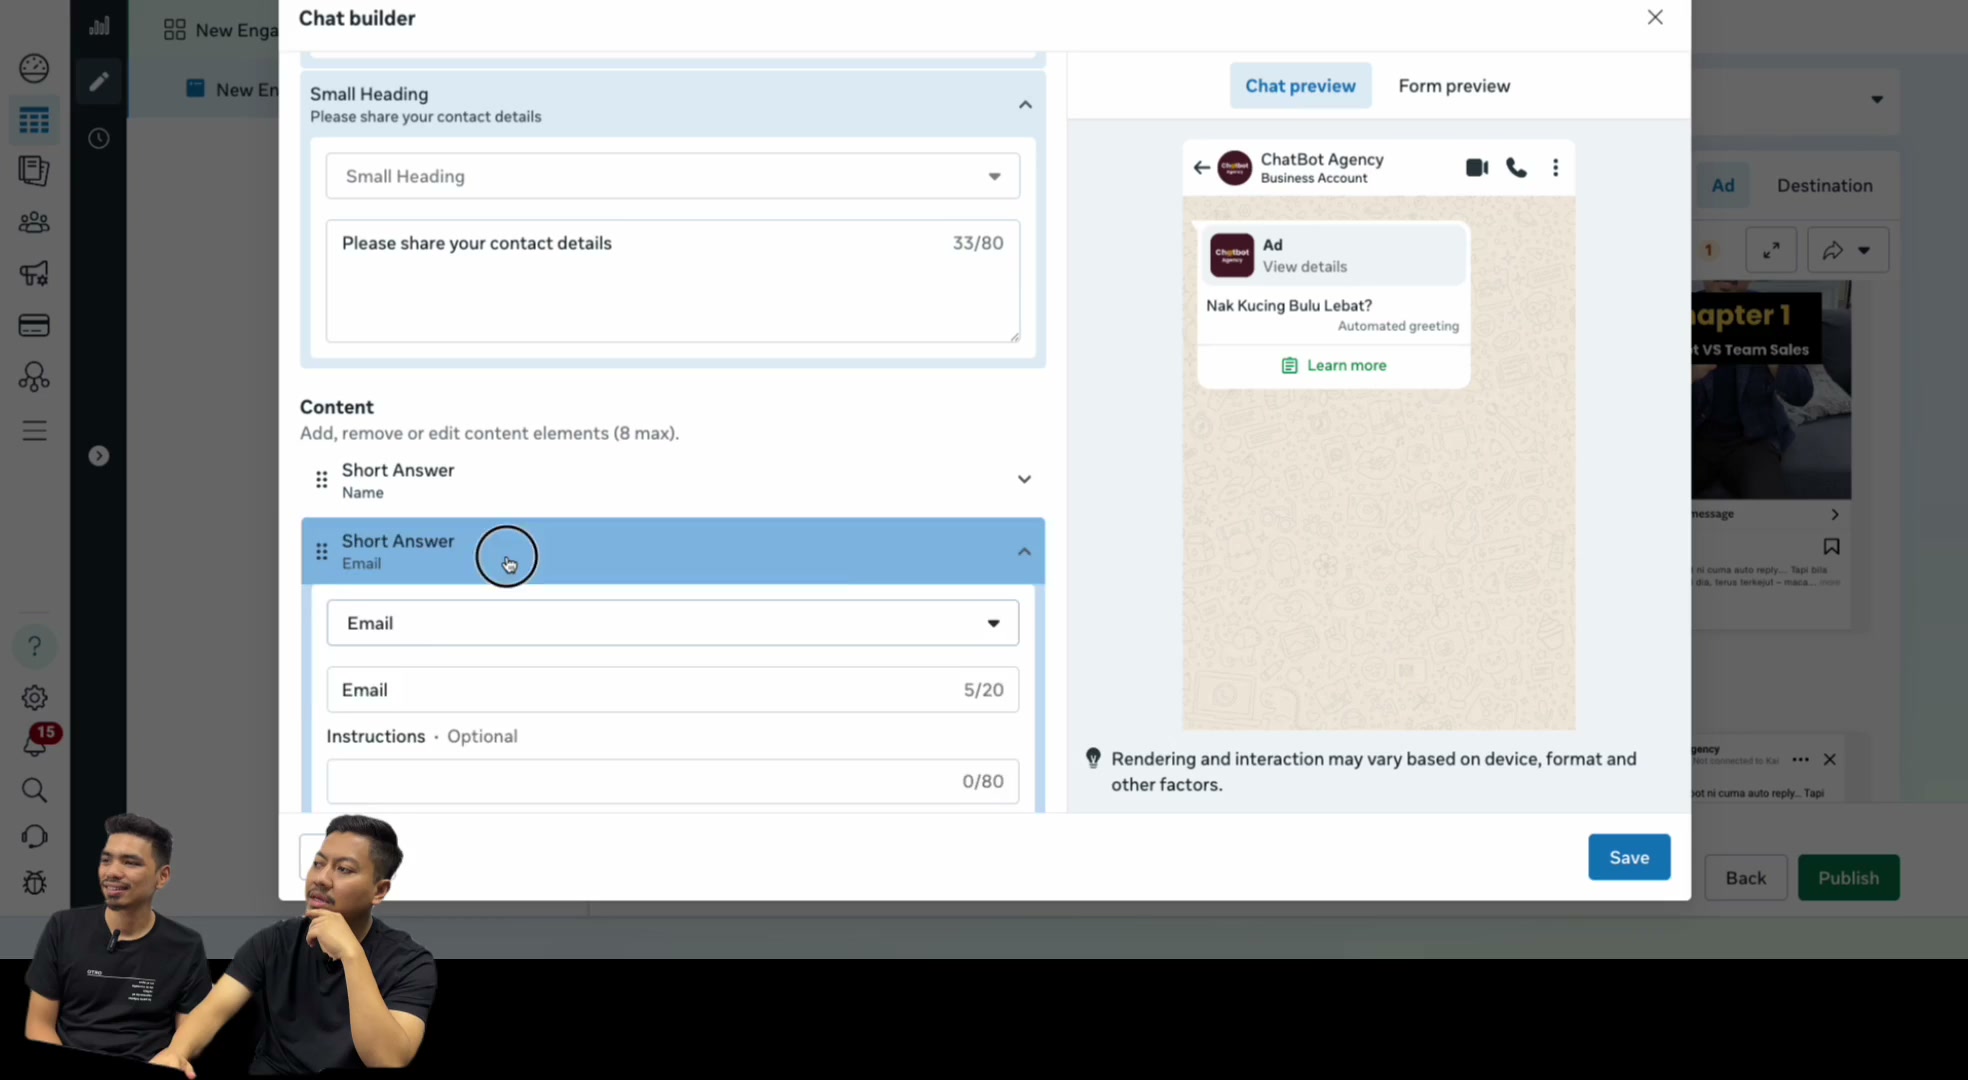This screenshot has height=1080, width=1968.
Task: Open the Settings gear icon
Action: point(34,698)
